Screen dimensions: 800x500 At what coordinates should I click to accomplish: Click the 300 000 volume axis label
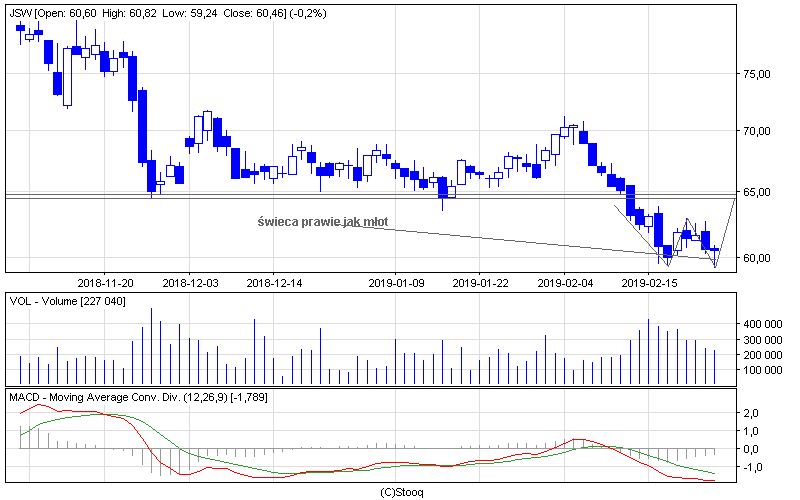763,340
